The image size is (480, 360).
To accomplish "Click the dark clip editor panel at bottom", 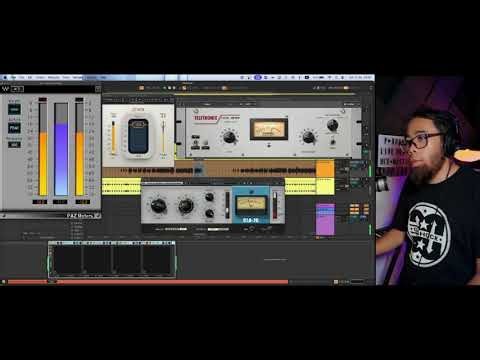I will tap(112, 260).
